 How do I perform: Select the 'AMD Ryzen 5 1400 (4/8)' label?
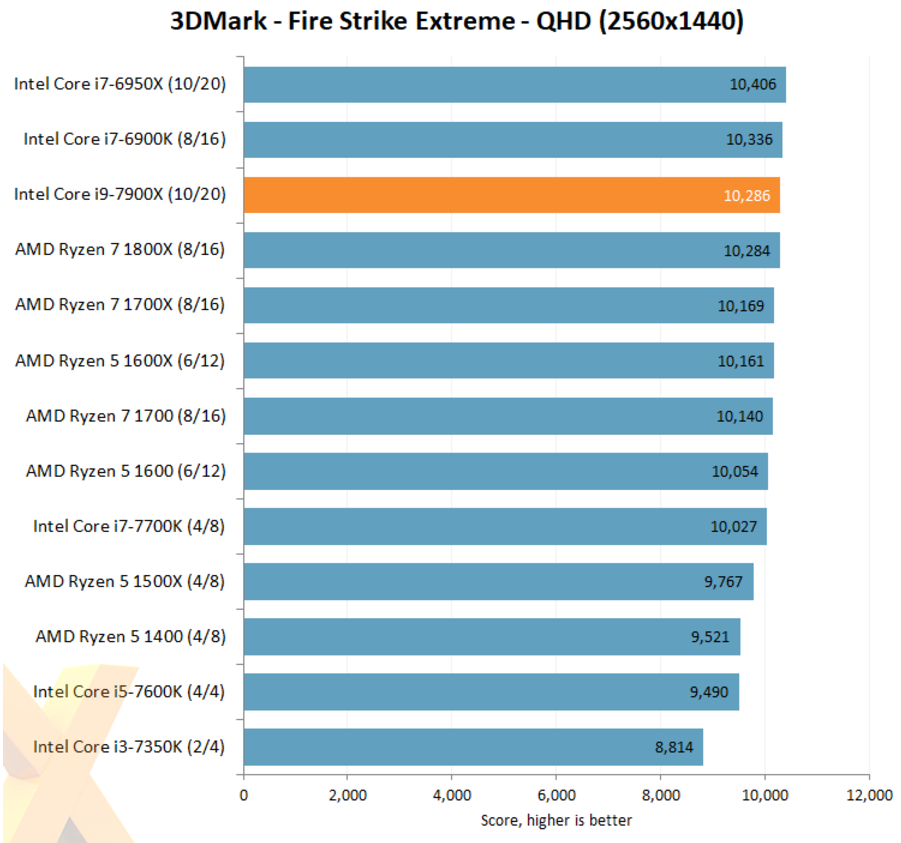coord(130,637)
